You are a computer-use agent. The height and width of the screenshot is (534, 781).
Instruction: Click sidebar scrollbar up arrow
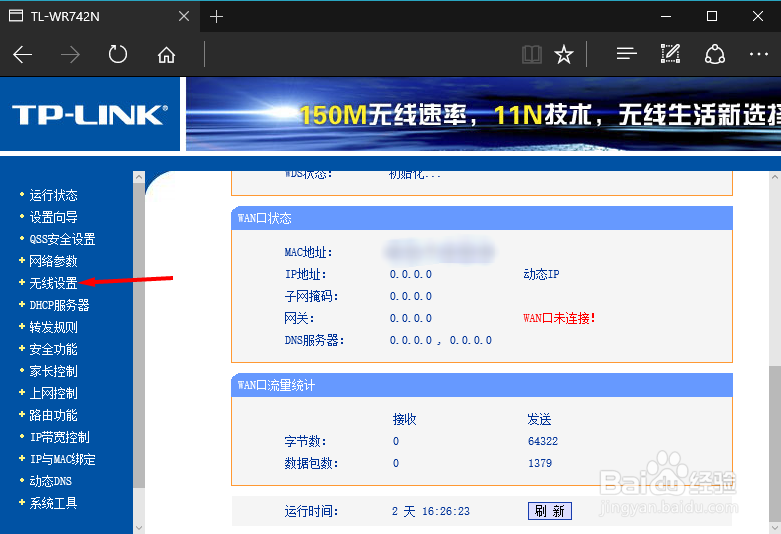point(139,177)
